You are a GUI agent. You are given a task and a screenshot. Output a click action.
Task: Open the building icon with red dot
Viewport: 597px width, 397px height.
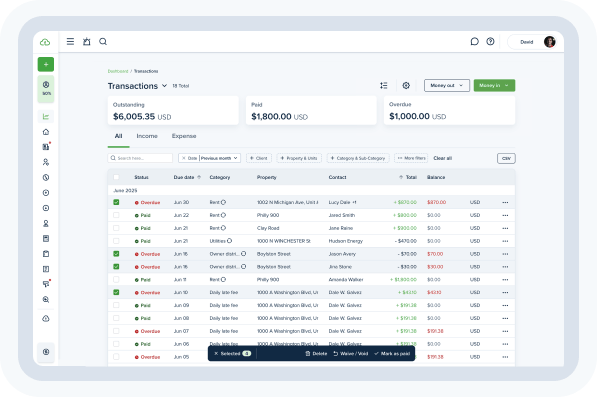(46, 147)
